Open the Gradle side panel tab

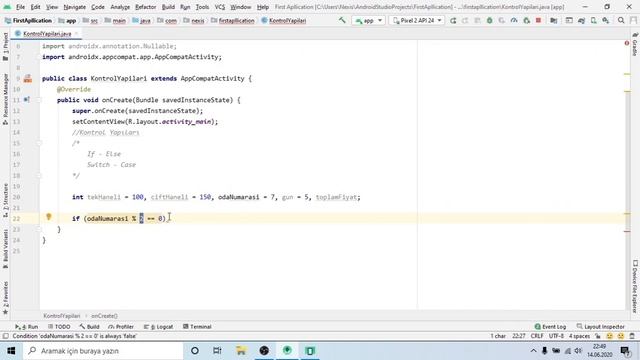point(635,44)
